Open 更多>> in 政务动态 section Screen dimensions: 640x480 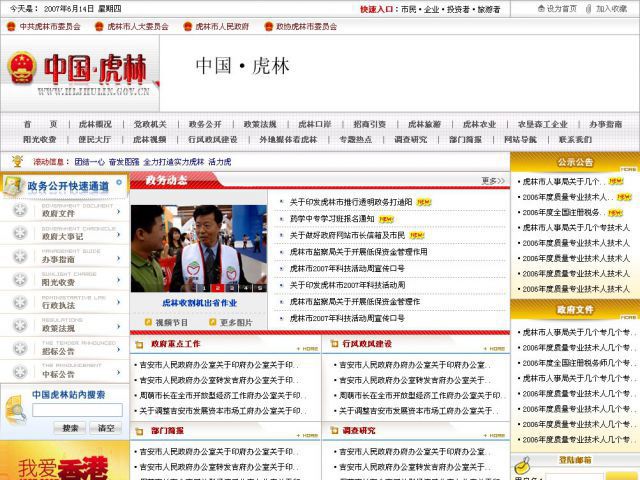point(493,181)
